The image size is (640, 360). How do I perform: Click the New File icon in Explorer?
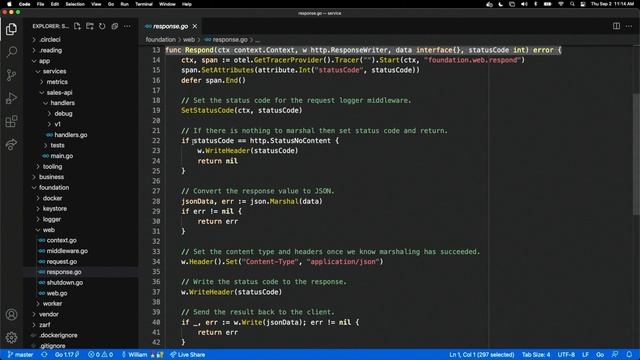tap(77, 26)
